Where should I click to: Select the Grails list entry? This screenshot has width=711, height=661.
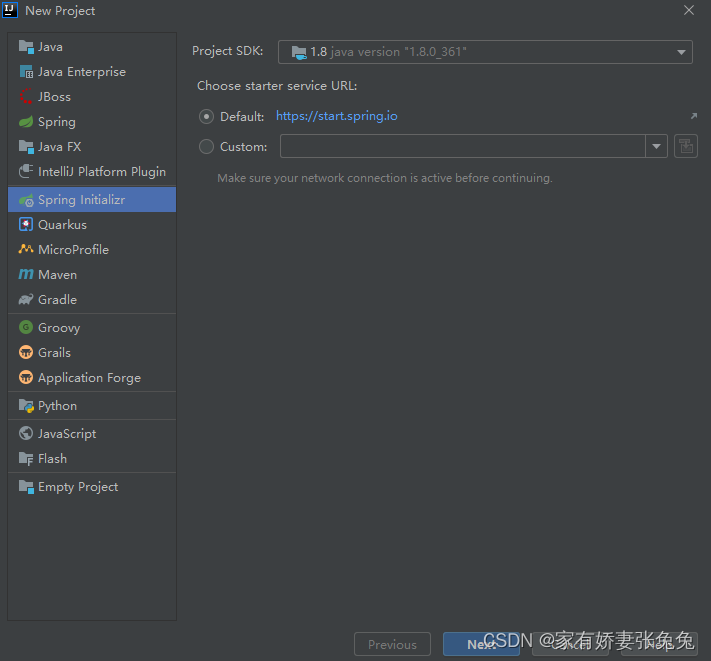92,352
